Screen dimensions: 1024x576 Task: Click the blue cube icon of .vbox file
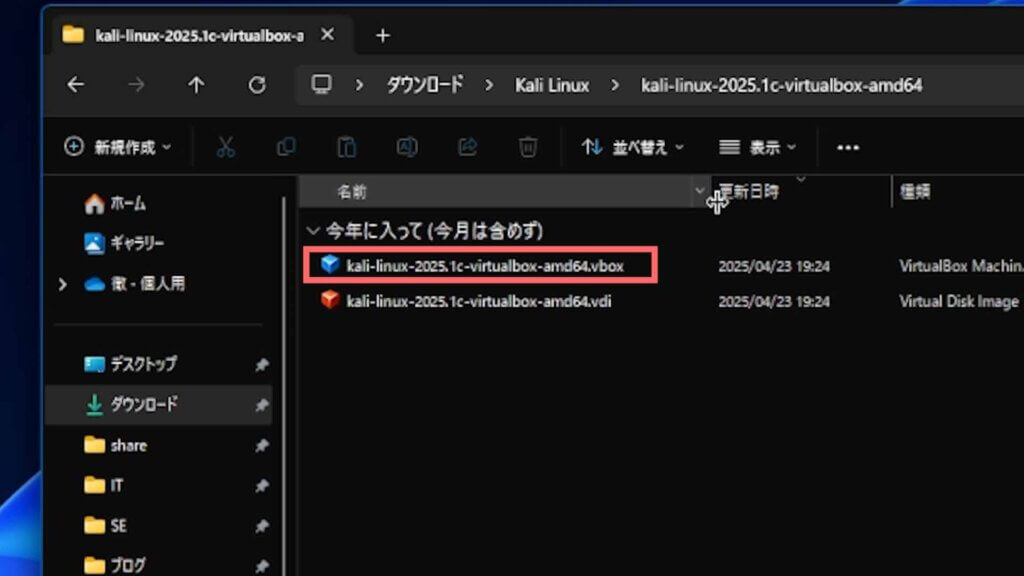click(330, 264)
